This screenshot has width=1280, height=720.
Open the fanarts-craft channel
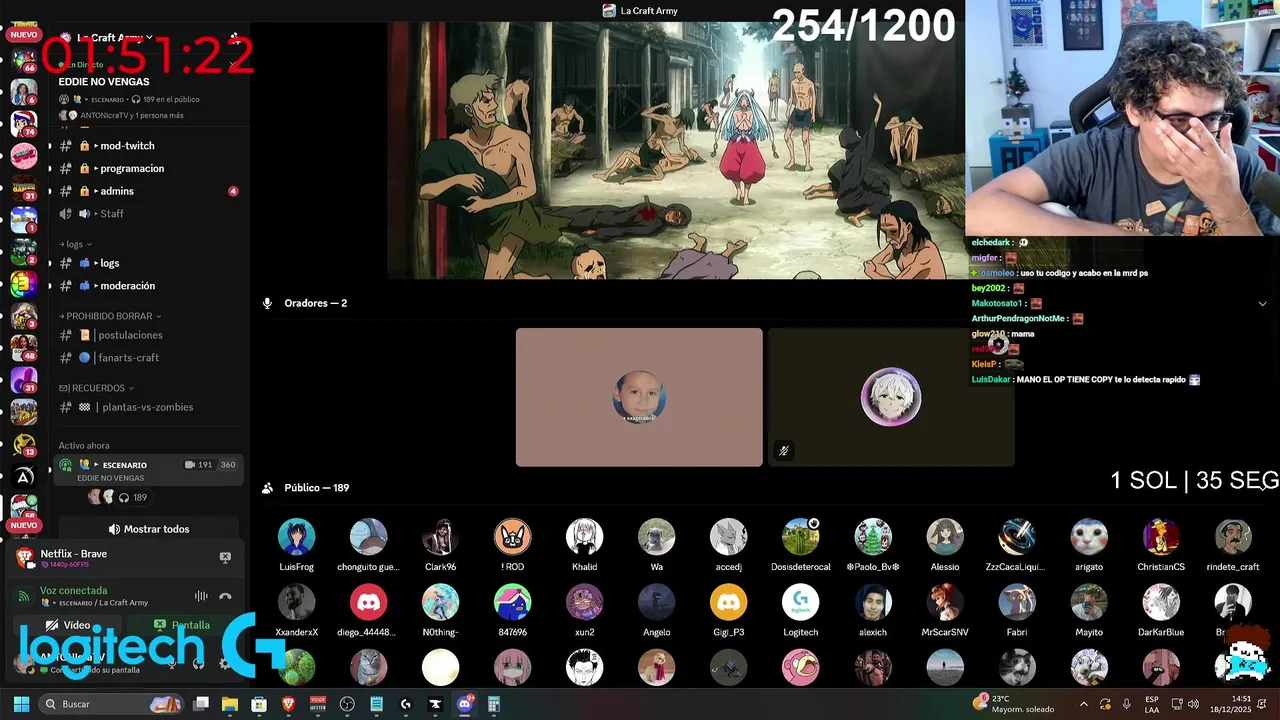point(147,358)
